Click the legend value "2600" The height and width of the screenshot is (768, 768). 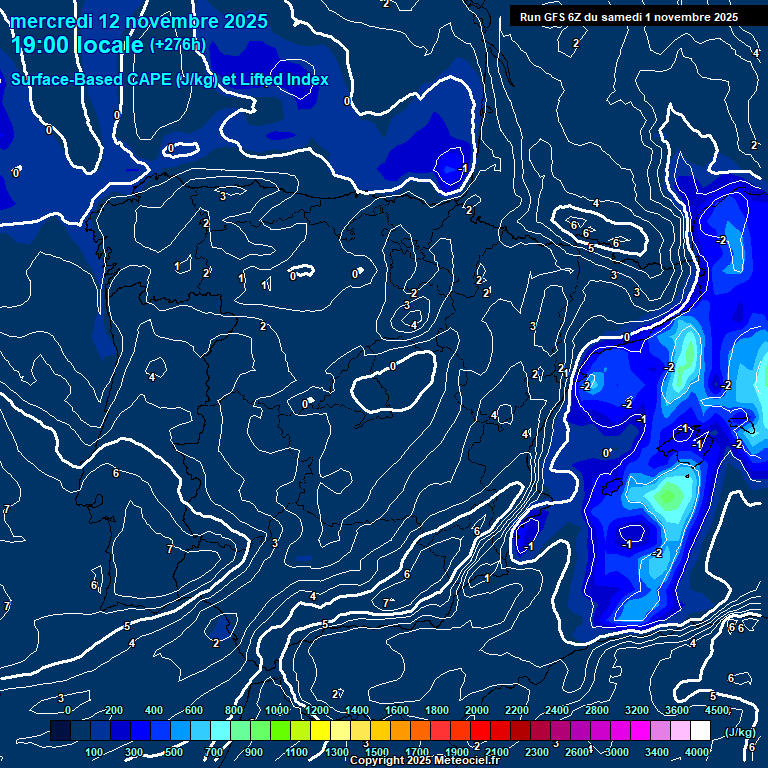coord(577,752)
